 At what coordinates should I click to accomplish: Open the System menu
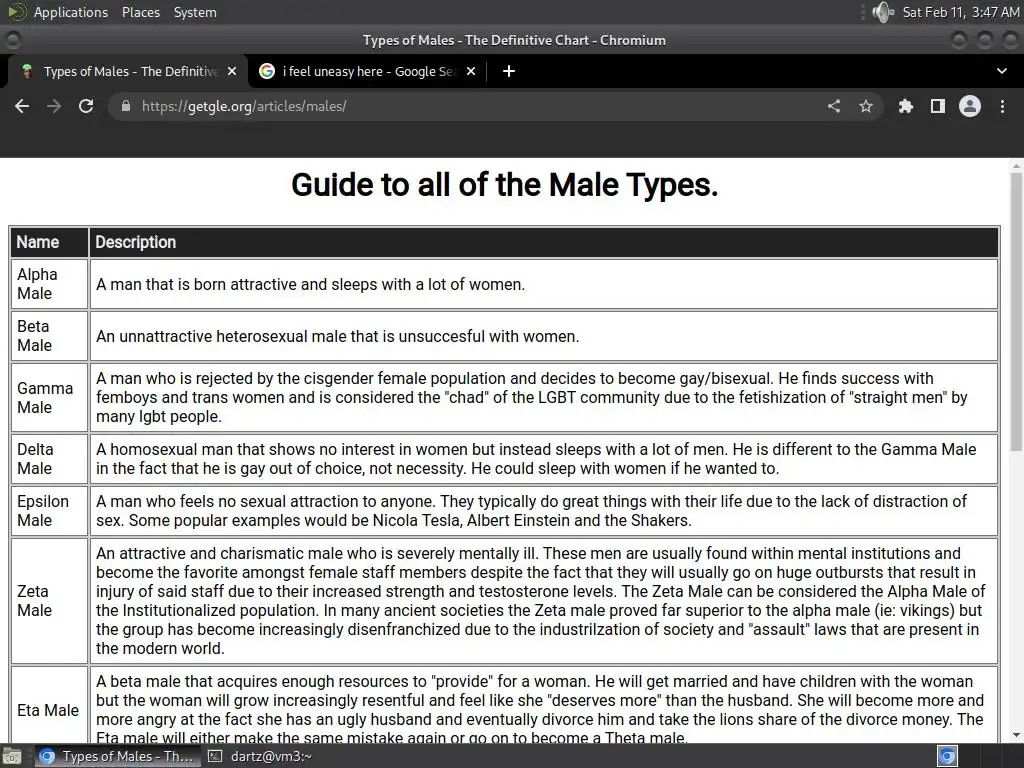point(195,12)
